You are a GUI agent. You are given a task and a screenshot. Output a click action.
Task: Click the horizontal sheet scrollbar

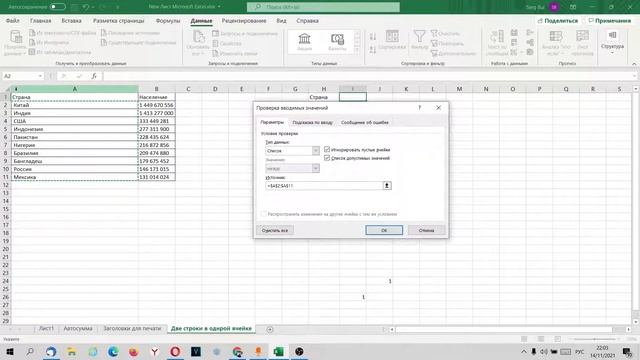504,329
